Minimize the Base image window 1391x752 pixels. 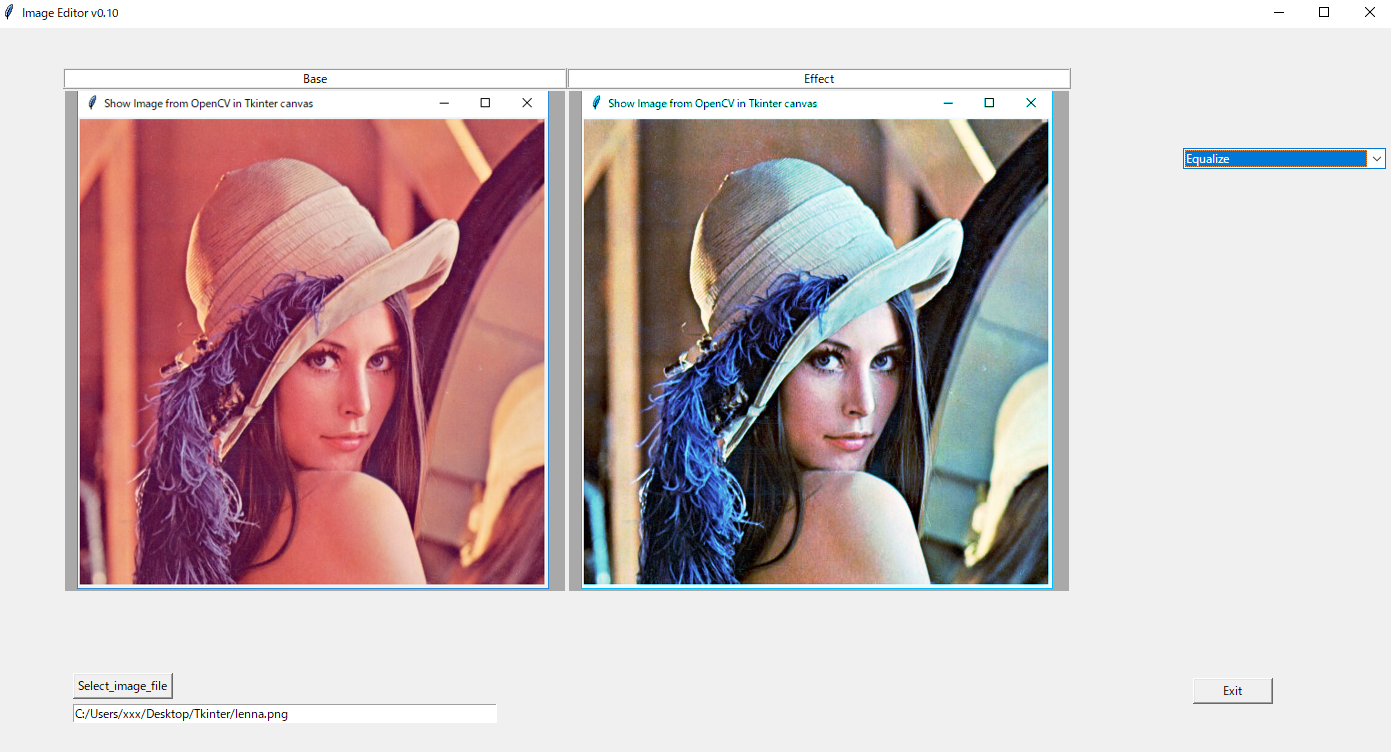pos(444,103)
